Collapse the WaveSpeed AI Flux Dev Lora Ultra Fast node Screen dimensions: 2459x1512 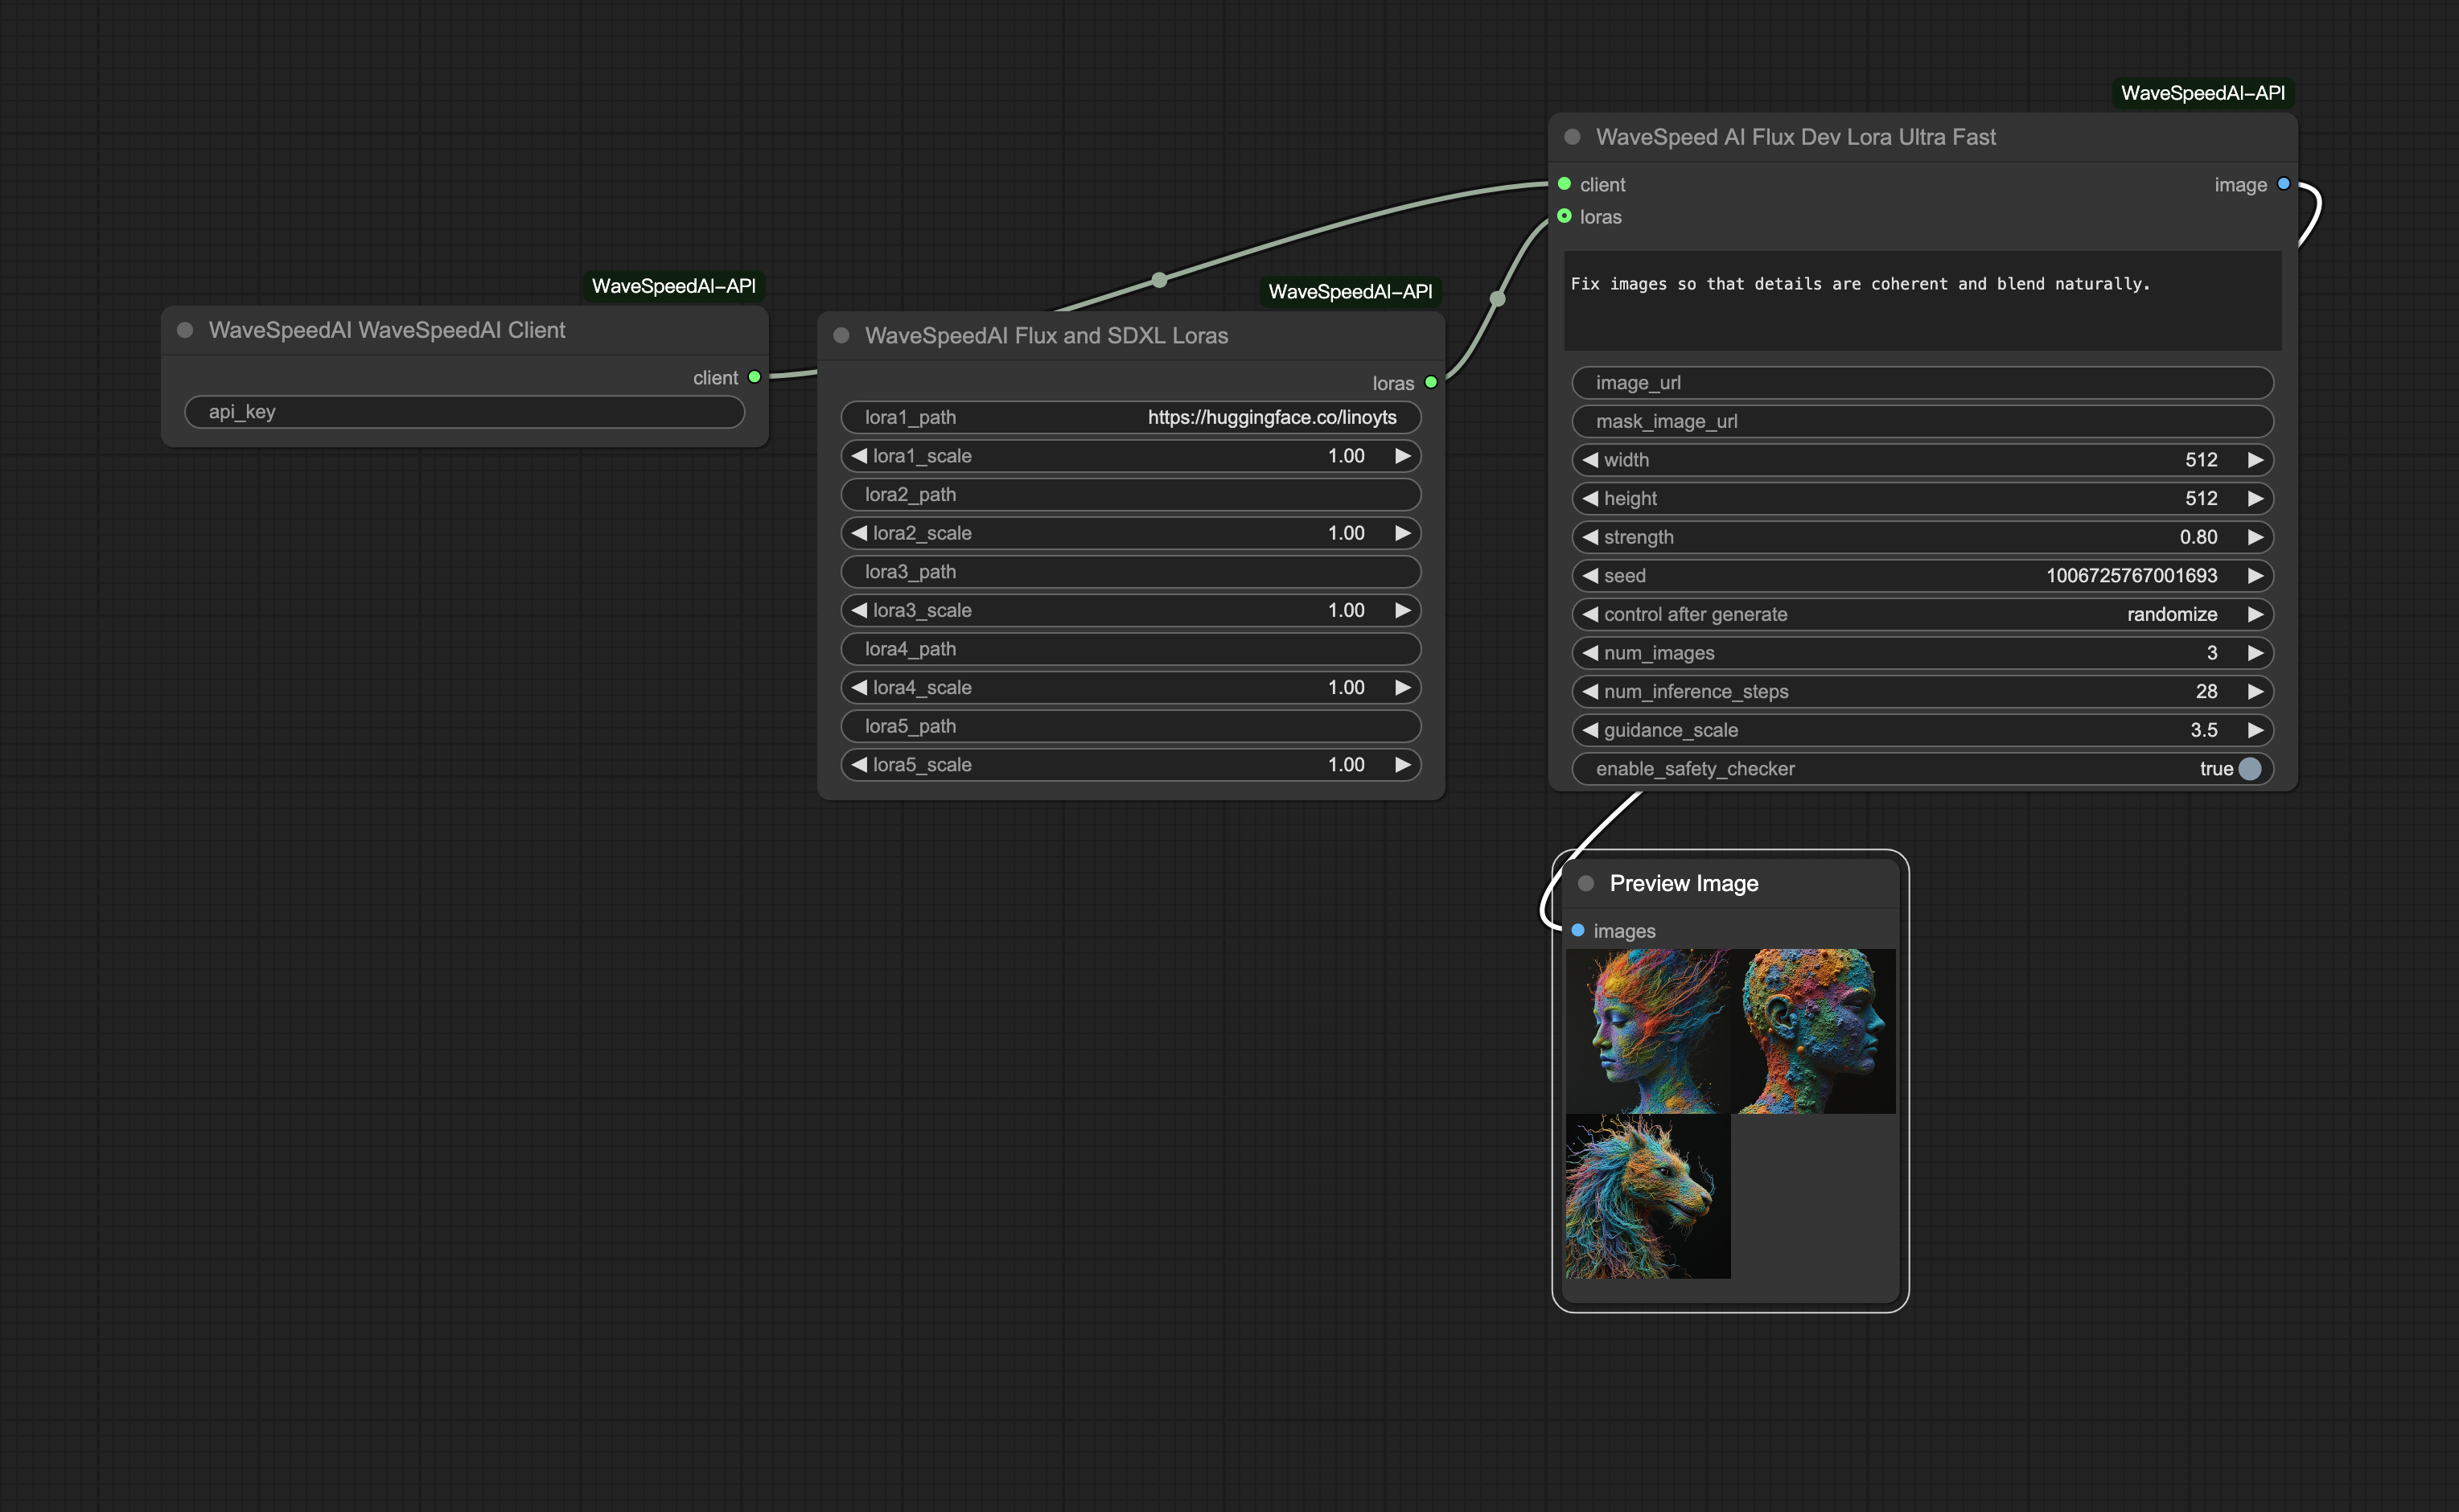tap(1572, 137)
